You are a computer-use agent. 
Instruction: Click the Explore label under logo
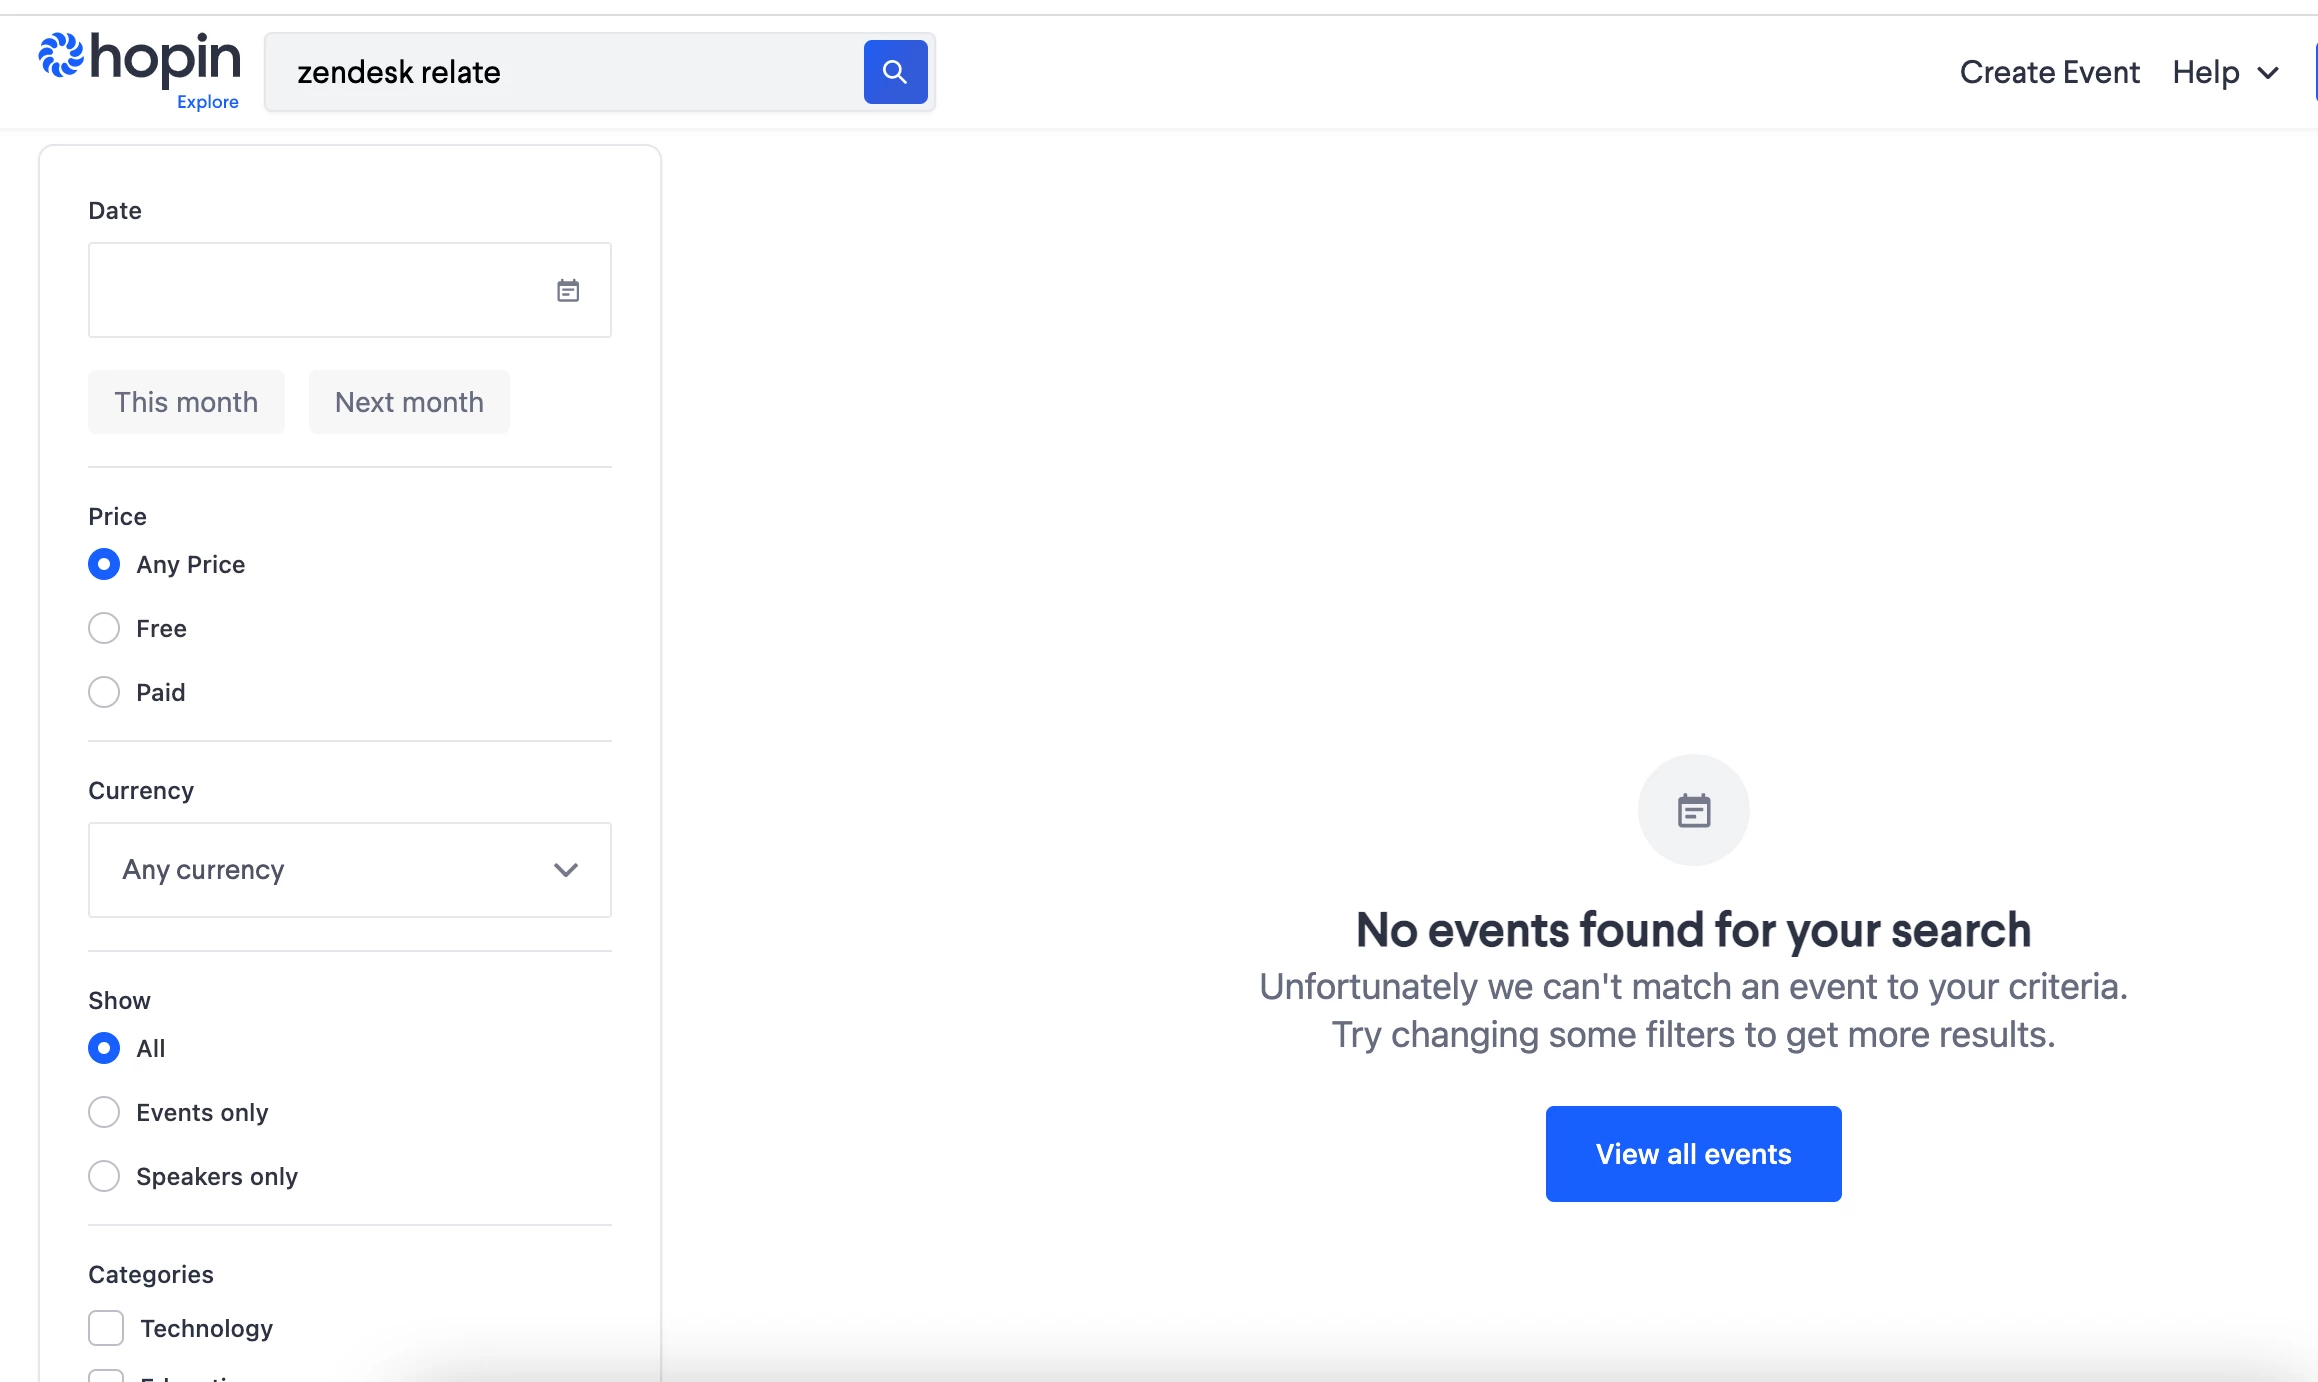click(207, 102)
